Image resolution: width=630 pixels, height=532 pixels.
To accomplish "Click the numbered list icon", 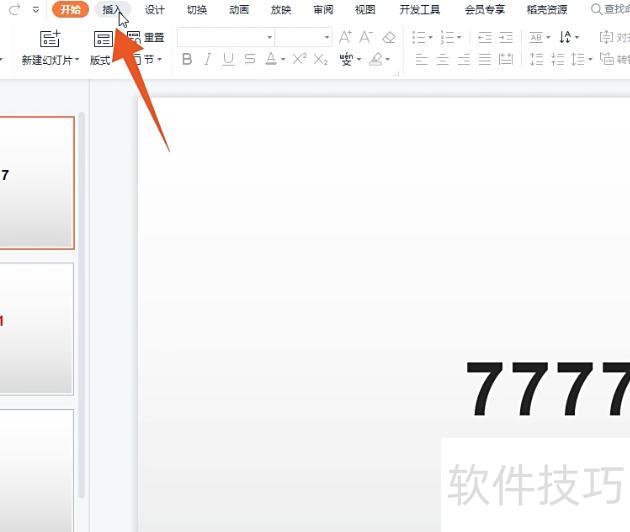I will pyautogui.click(x=448, y=38).
